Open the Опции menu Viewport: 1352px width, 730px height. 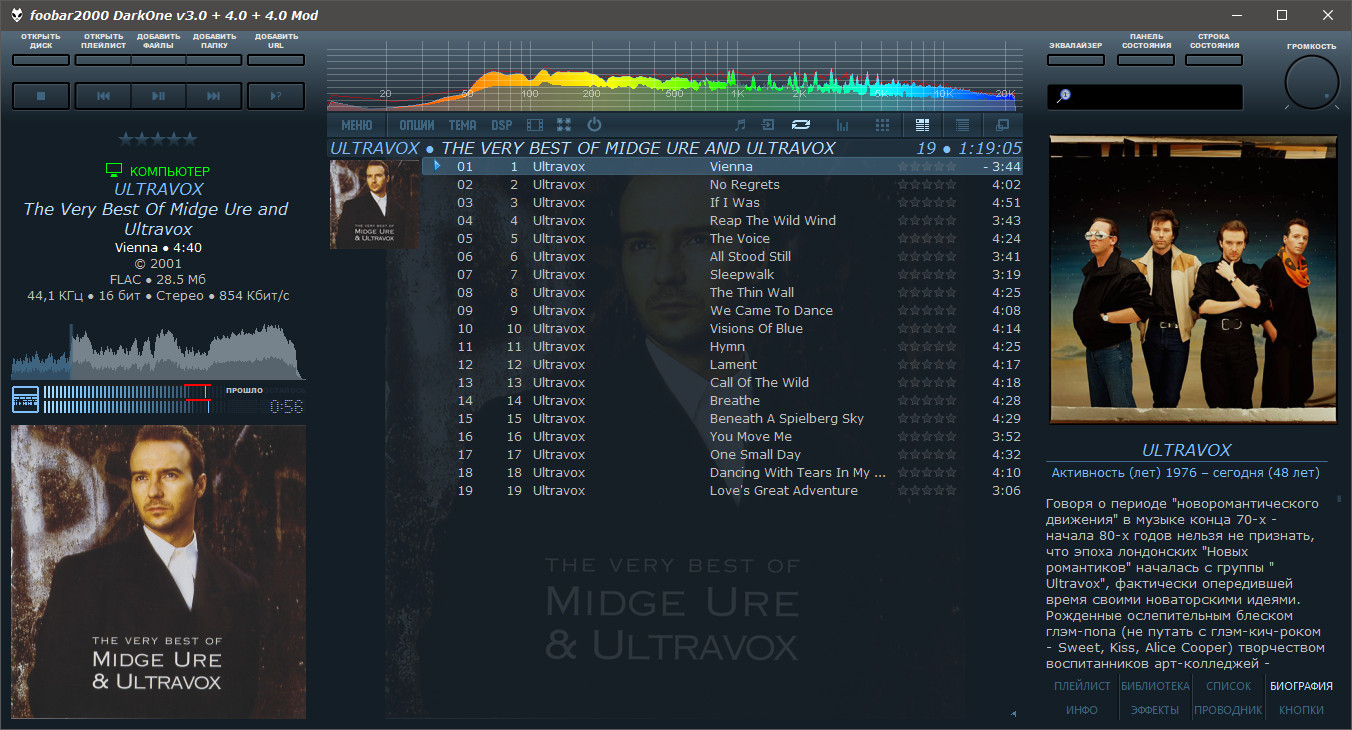417,125
